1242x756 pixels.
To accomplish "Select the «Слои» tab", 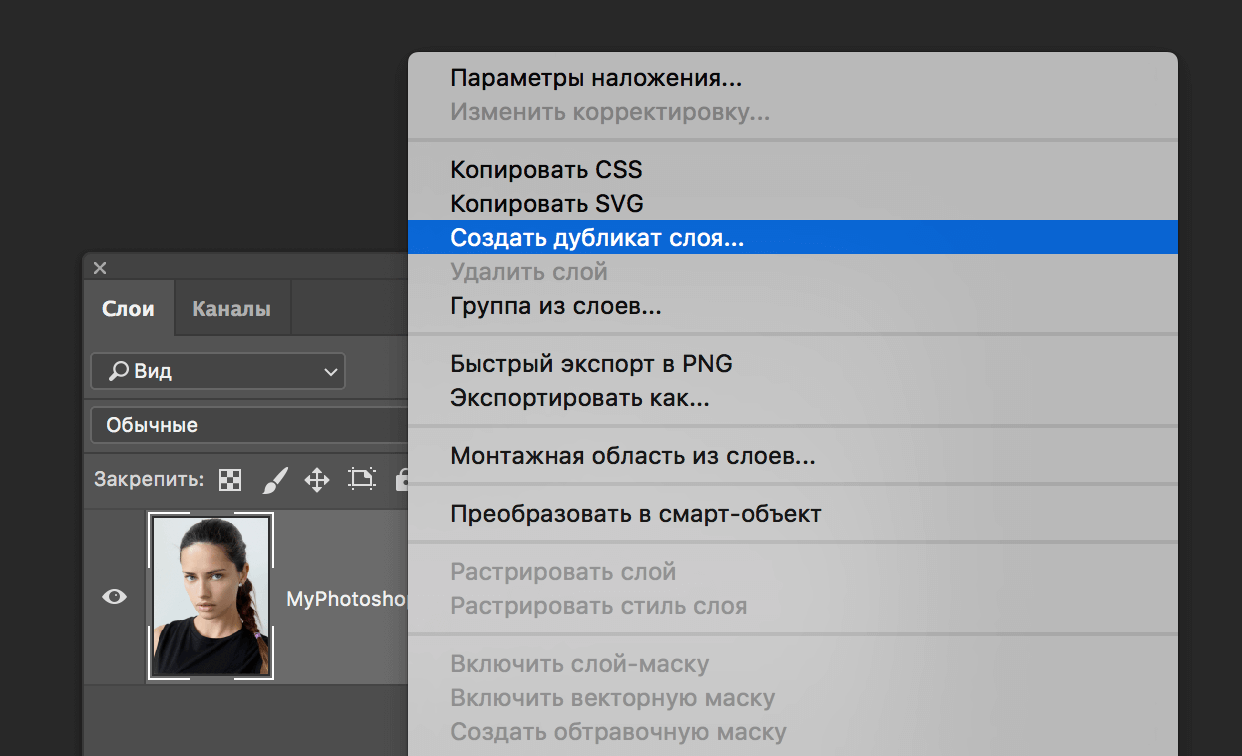I will [128, 308].
